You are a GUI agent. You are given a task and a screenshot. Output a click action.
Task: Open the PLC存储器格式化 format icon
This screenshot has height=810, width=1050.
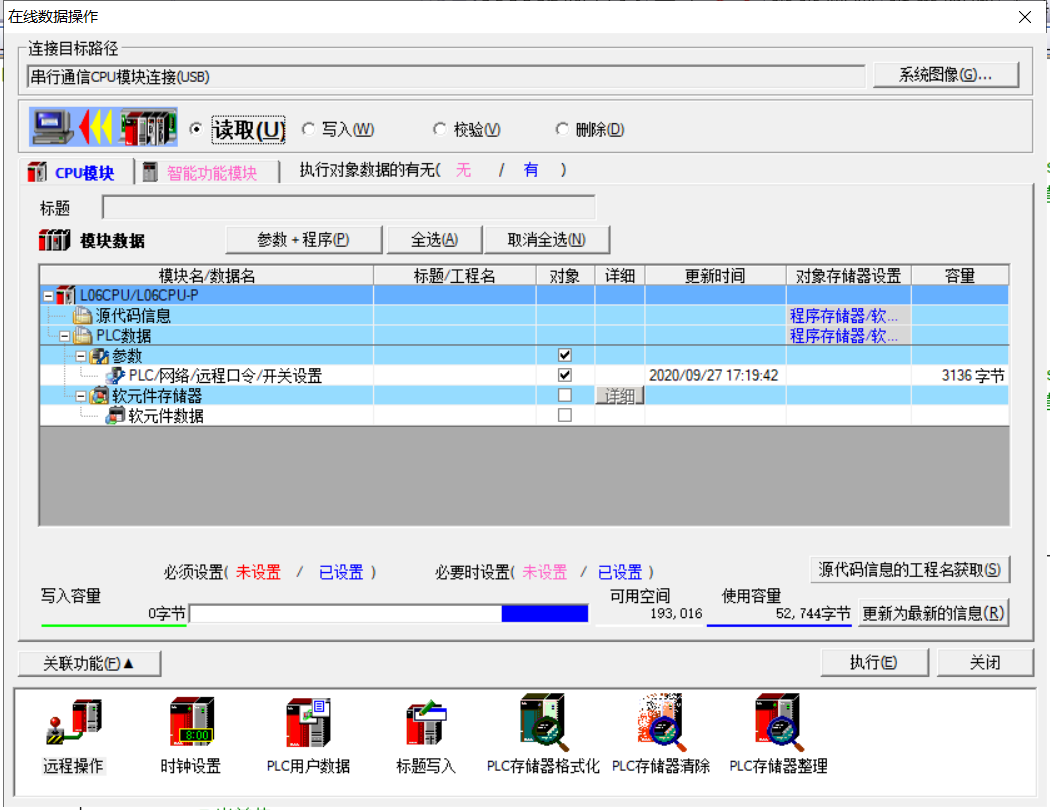point(543,724)
